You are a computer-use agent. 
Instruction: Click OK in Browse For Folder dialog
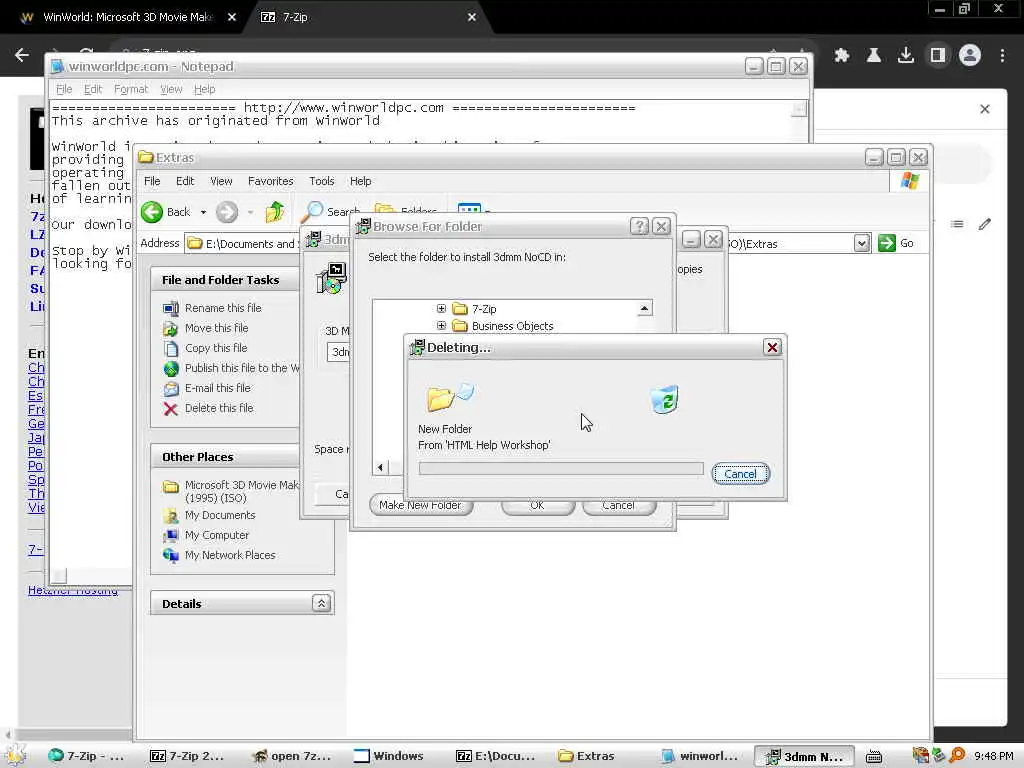[x=537, y=505]
